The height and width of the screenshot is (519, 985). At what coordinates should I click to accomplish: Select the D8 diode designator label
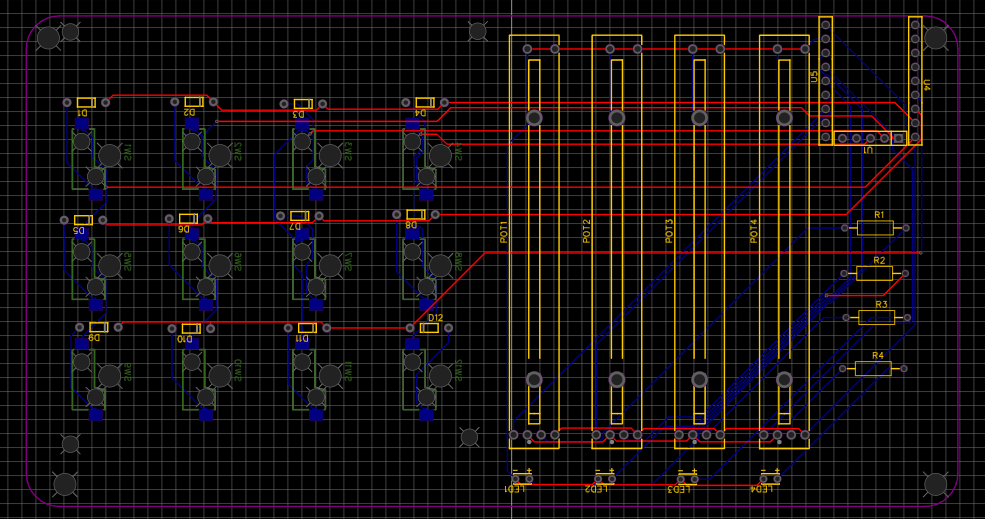point(411,224)
